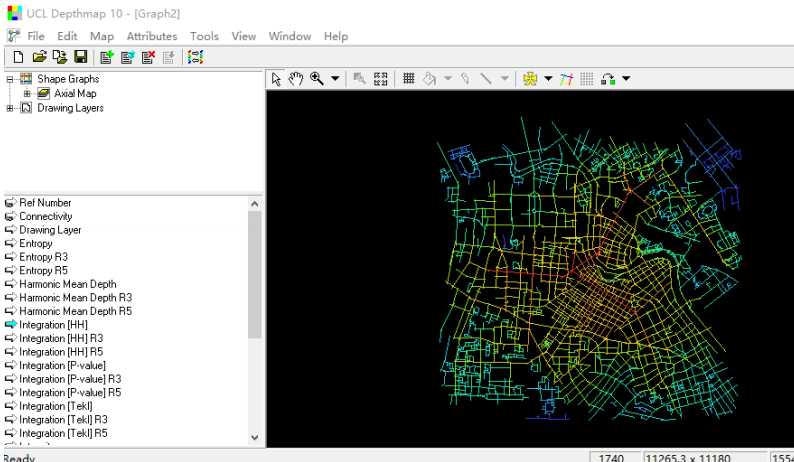Expand the Drawing Layers tree node

[x=10, y=108]
